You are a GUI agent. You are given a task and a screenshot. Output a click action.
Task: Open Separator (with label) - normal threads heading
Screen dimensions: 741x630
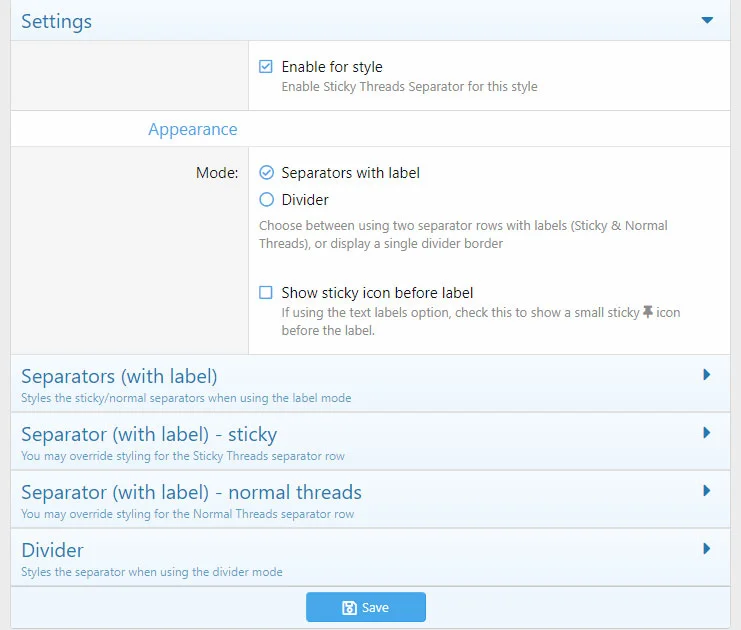tap(191, 493)
